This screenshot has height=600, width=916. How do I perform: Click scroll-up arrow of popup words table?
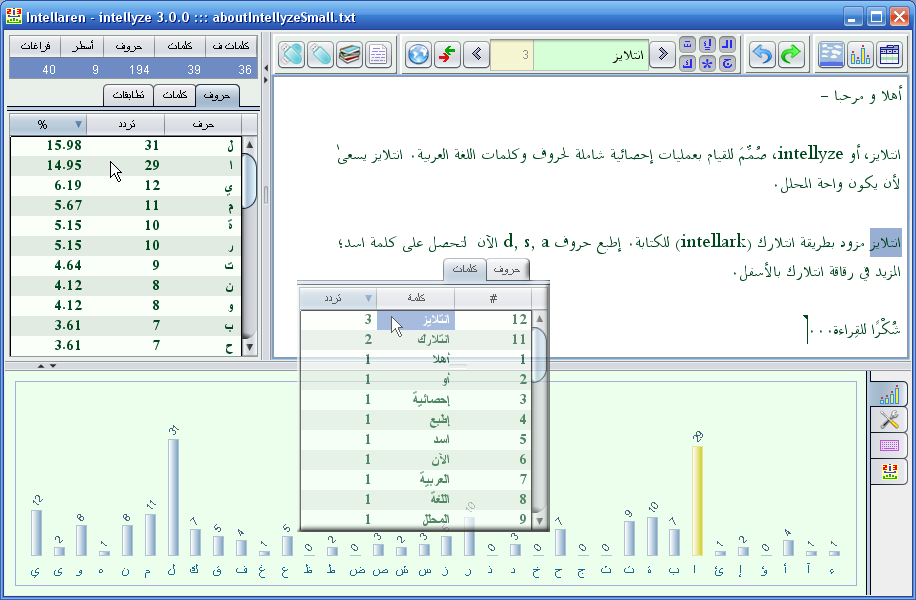[539, 318]
